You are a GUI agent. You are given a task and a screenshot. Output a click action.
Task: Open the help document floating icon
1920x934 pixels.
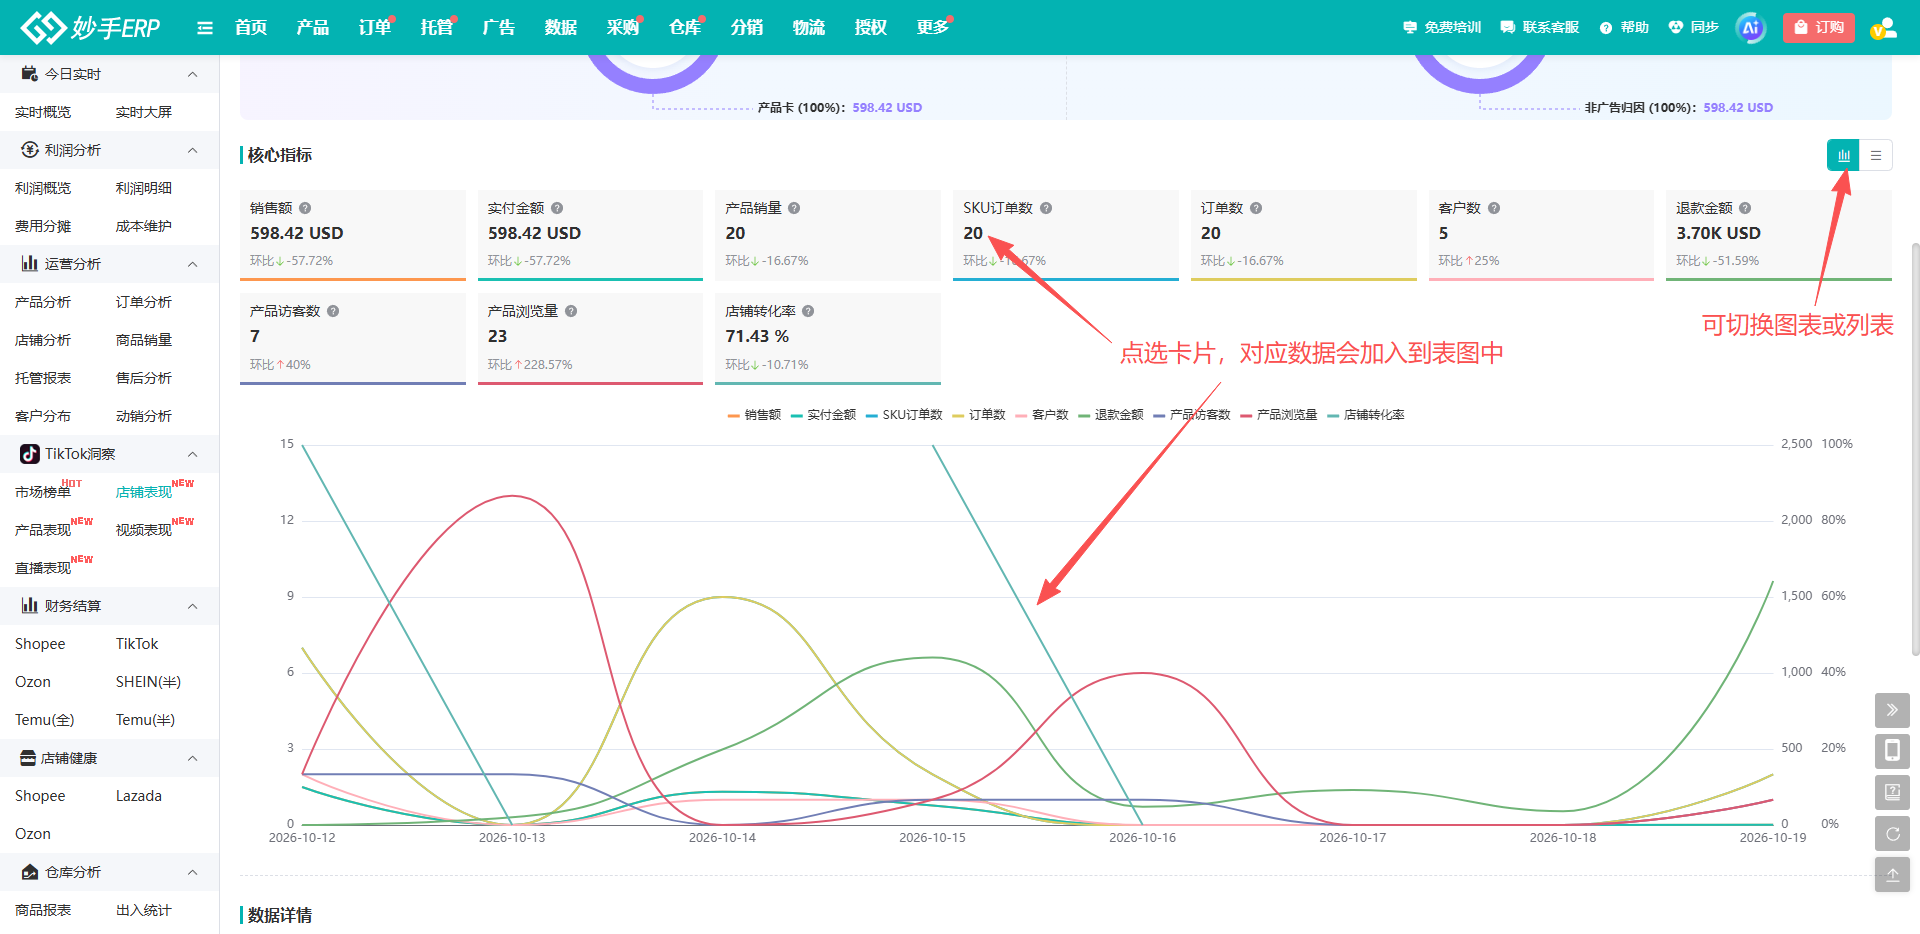(1892, 792)
